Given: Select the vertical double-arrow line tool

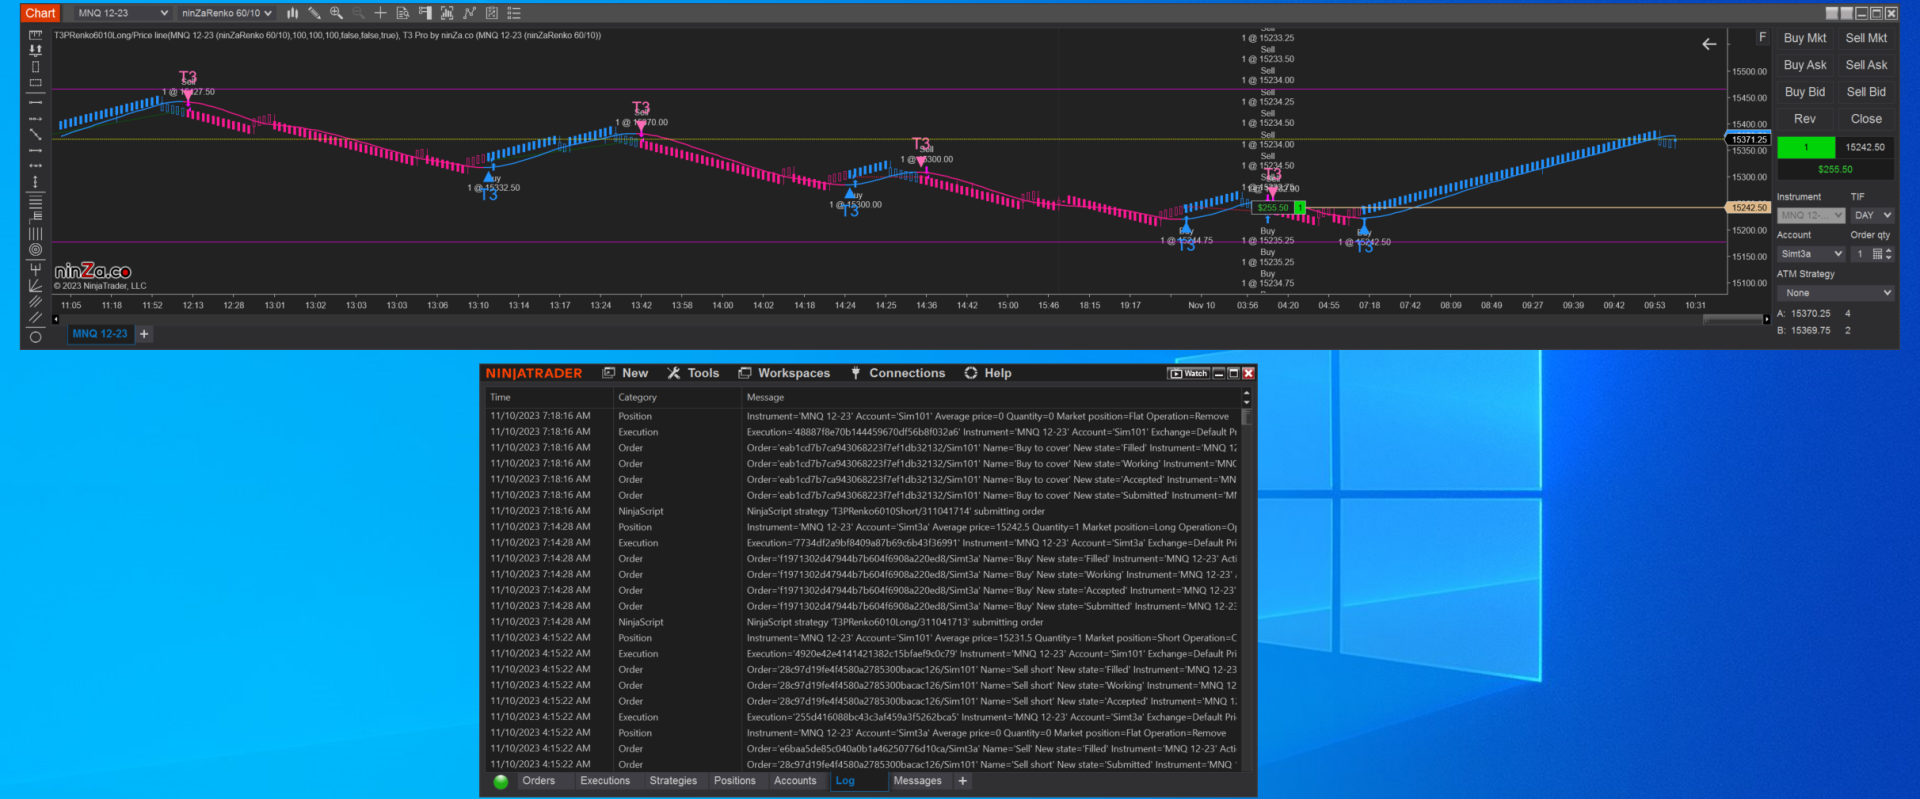Looking at the screenshot, I should coord(35,182).
